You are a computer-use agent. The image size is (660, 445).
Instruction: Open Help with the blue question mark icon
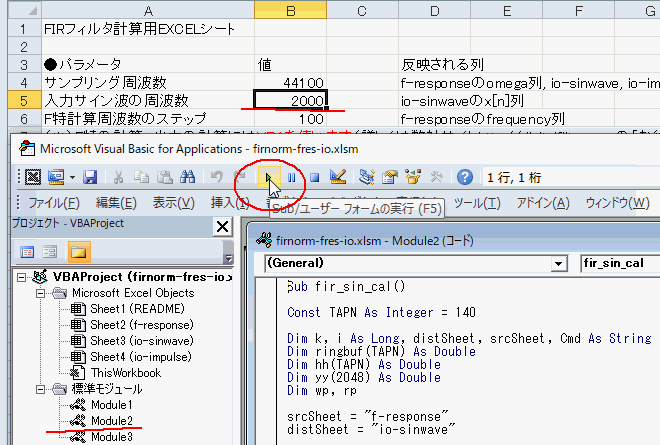465,177
